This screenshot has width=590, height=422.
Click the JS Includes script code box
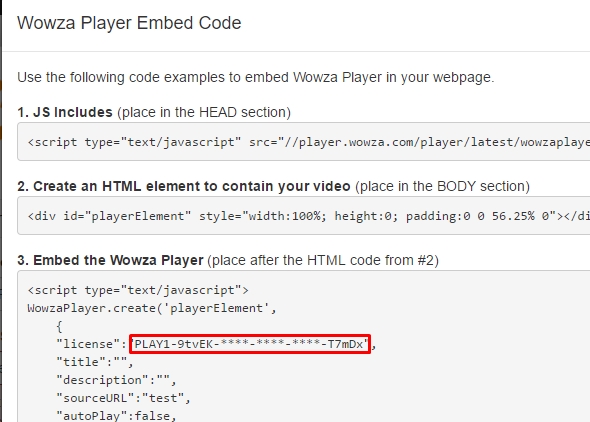[303, 142]
